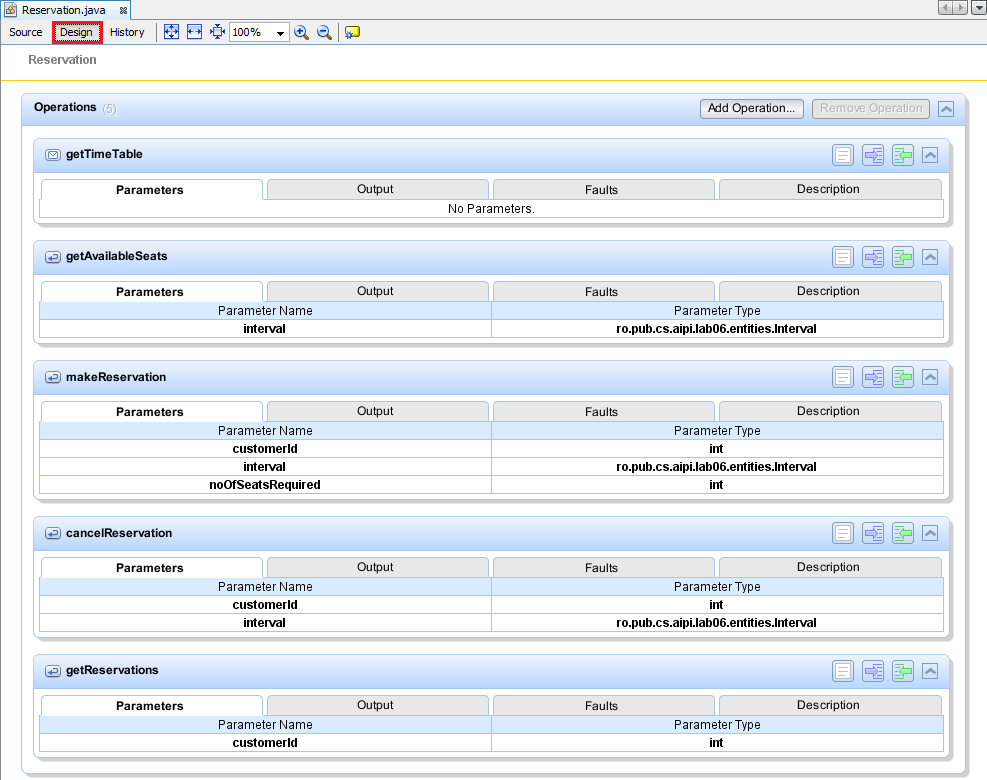The width and height of the screenshot is (987, 780).
Task: Open the Faults tab of getReservations
Action: [x=604, y=706]
